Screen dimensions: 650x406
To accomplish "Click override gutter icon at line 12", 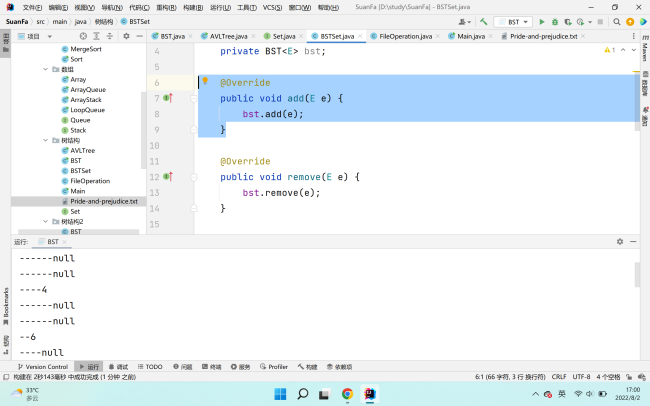I will point(167,177).
